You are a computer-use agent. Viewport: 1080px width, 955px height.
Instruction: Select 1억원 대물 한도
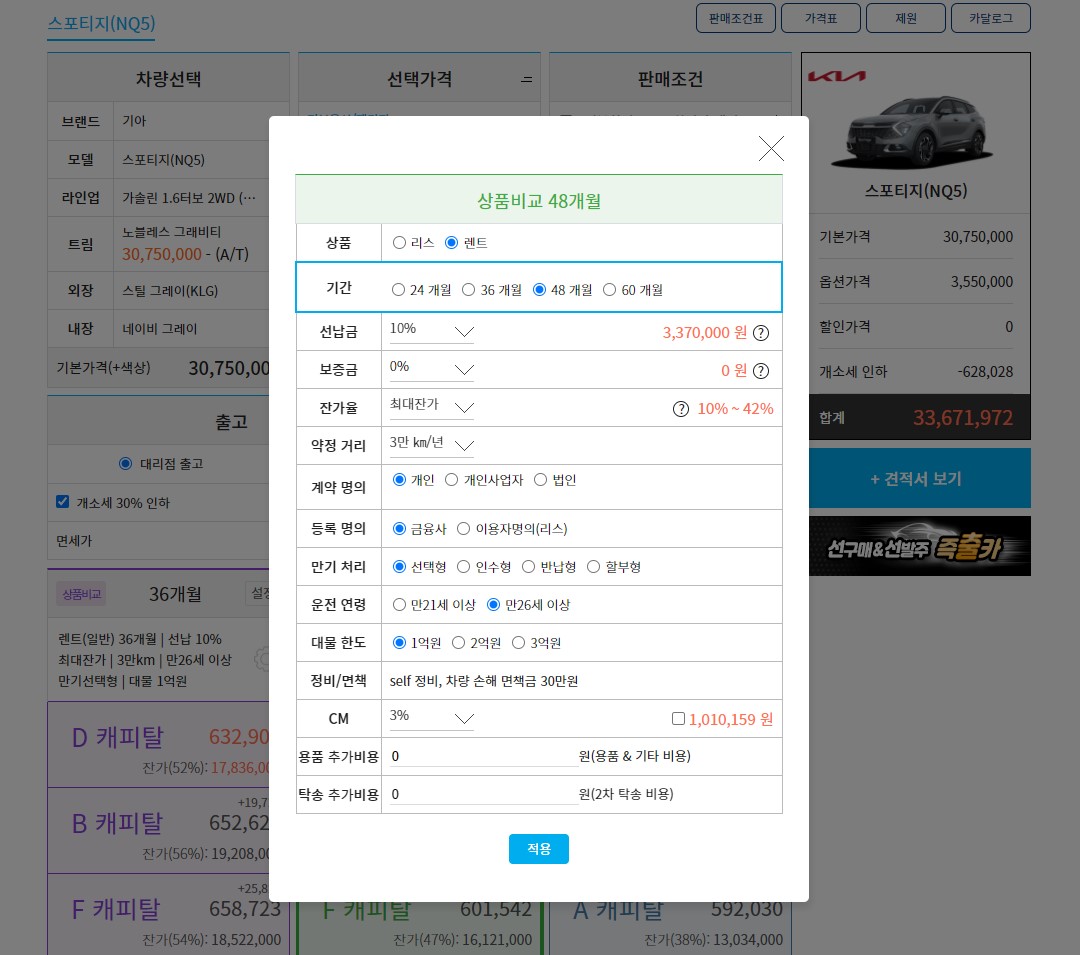pos(399,642)
